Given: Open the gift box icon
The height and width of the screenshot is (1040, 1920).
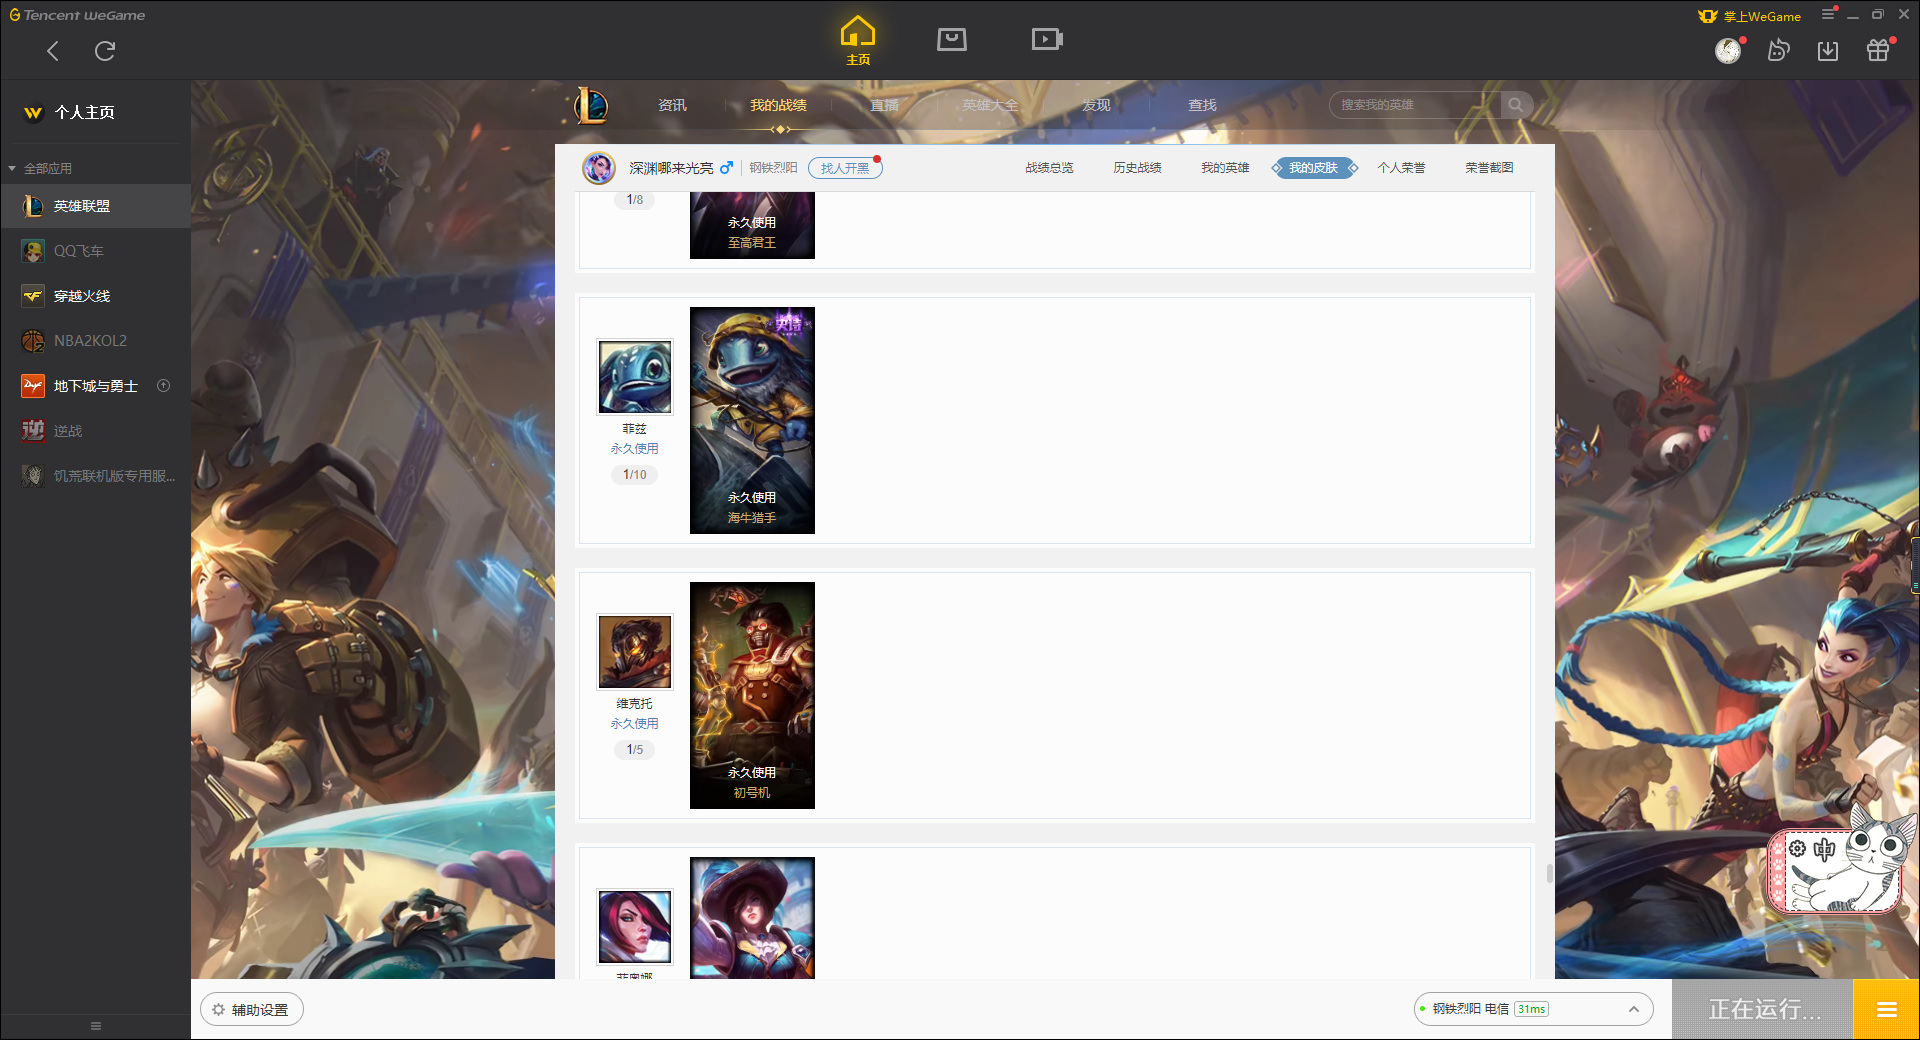Looking at the screenshot, I should (1878, 50).
